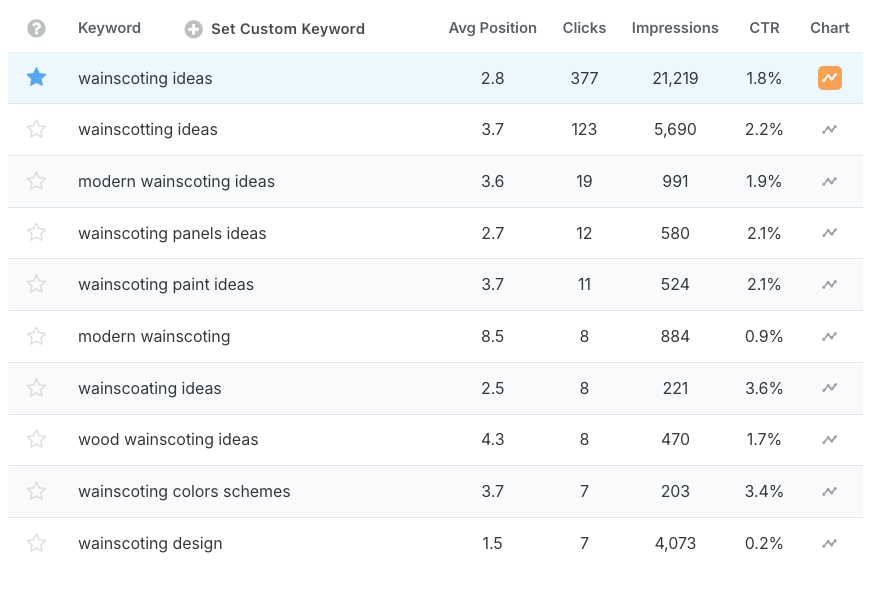This screenshot has width=882, height=590.
Task: Star the wainscoting colors schemes keyword
Action: [x=37, y=491]
